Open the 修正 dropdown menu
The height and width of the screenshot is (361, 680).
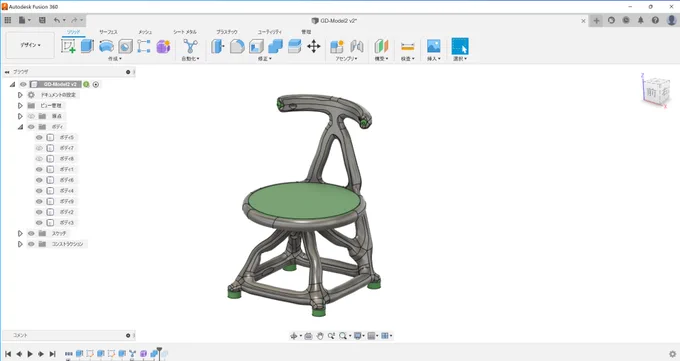tap(265, 59)
